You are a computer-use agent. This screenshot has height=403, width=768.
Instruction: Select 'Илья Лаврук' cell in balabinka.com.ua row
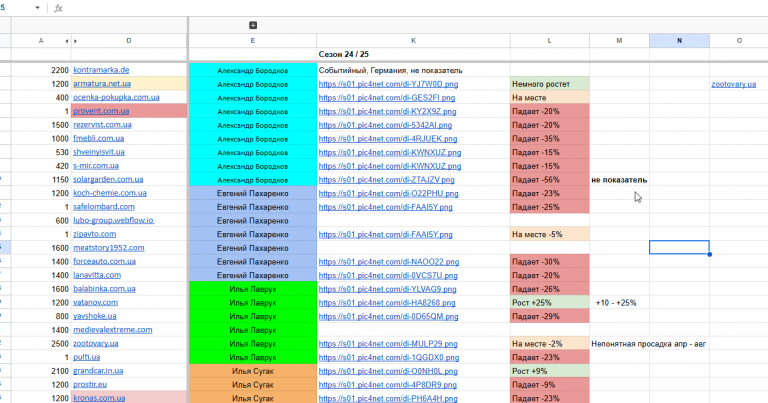click(253, 289)
